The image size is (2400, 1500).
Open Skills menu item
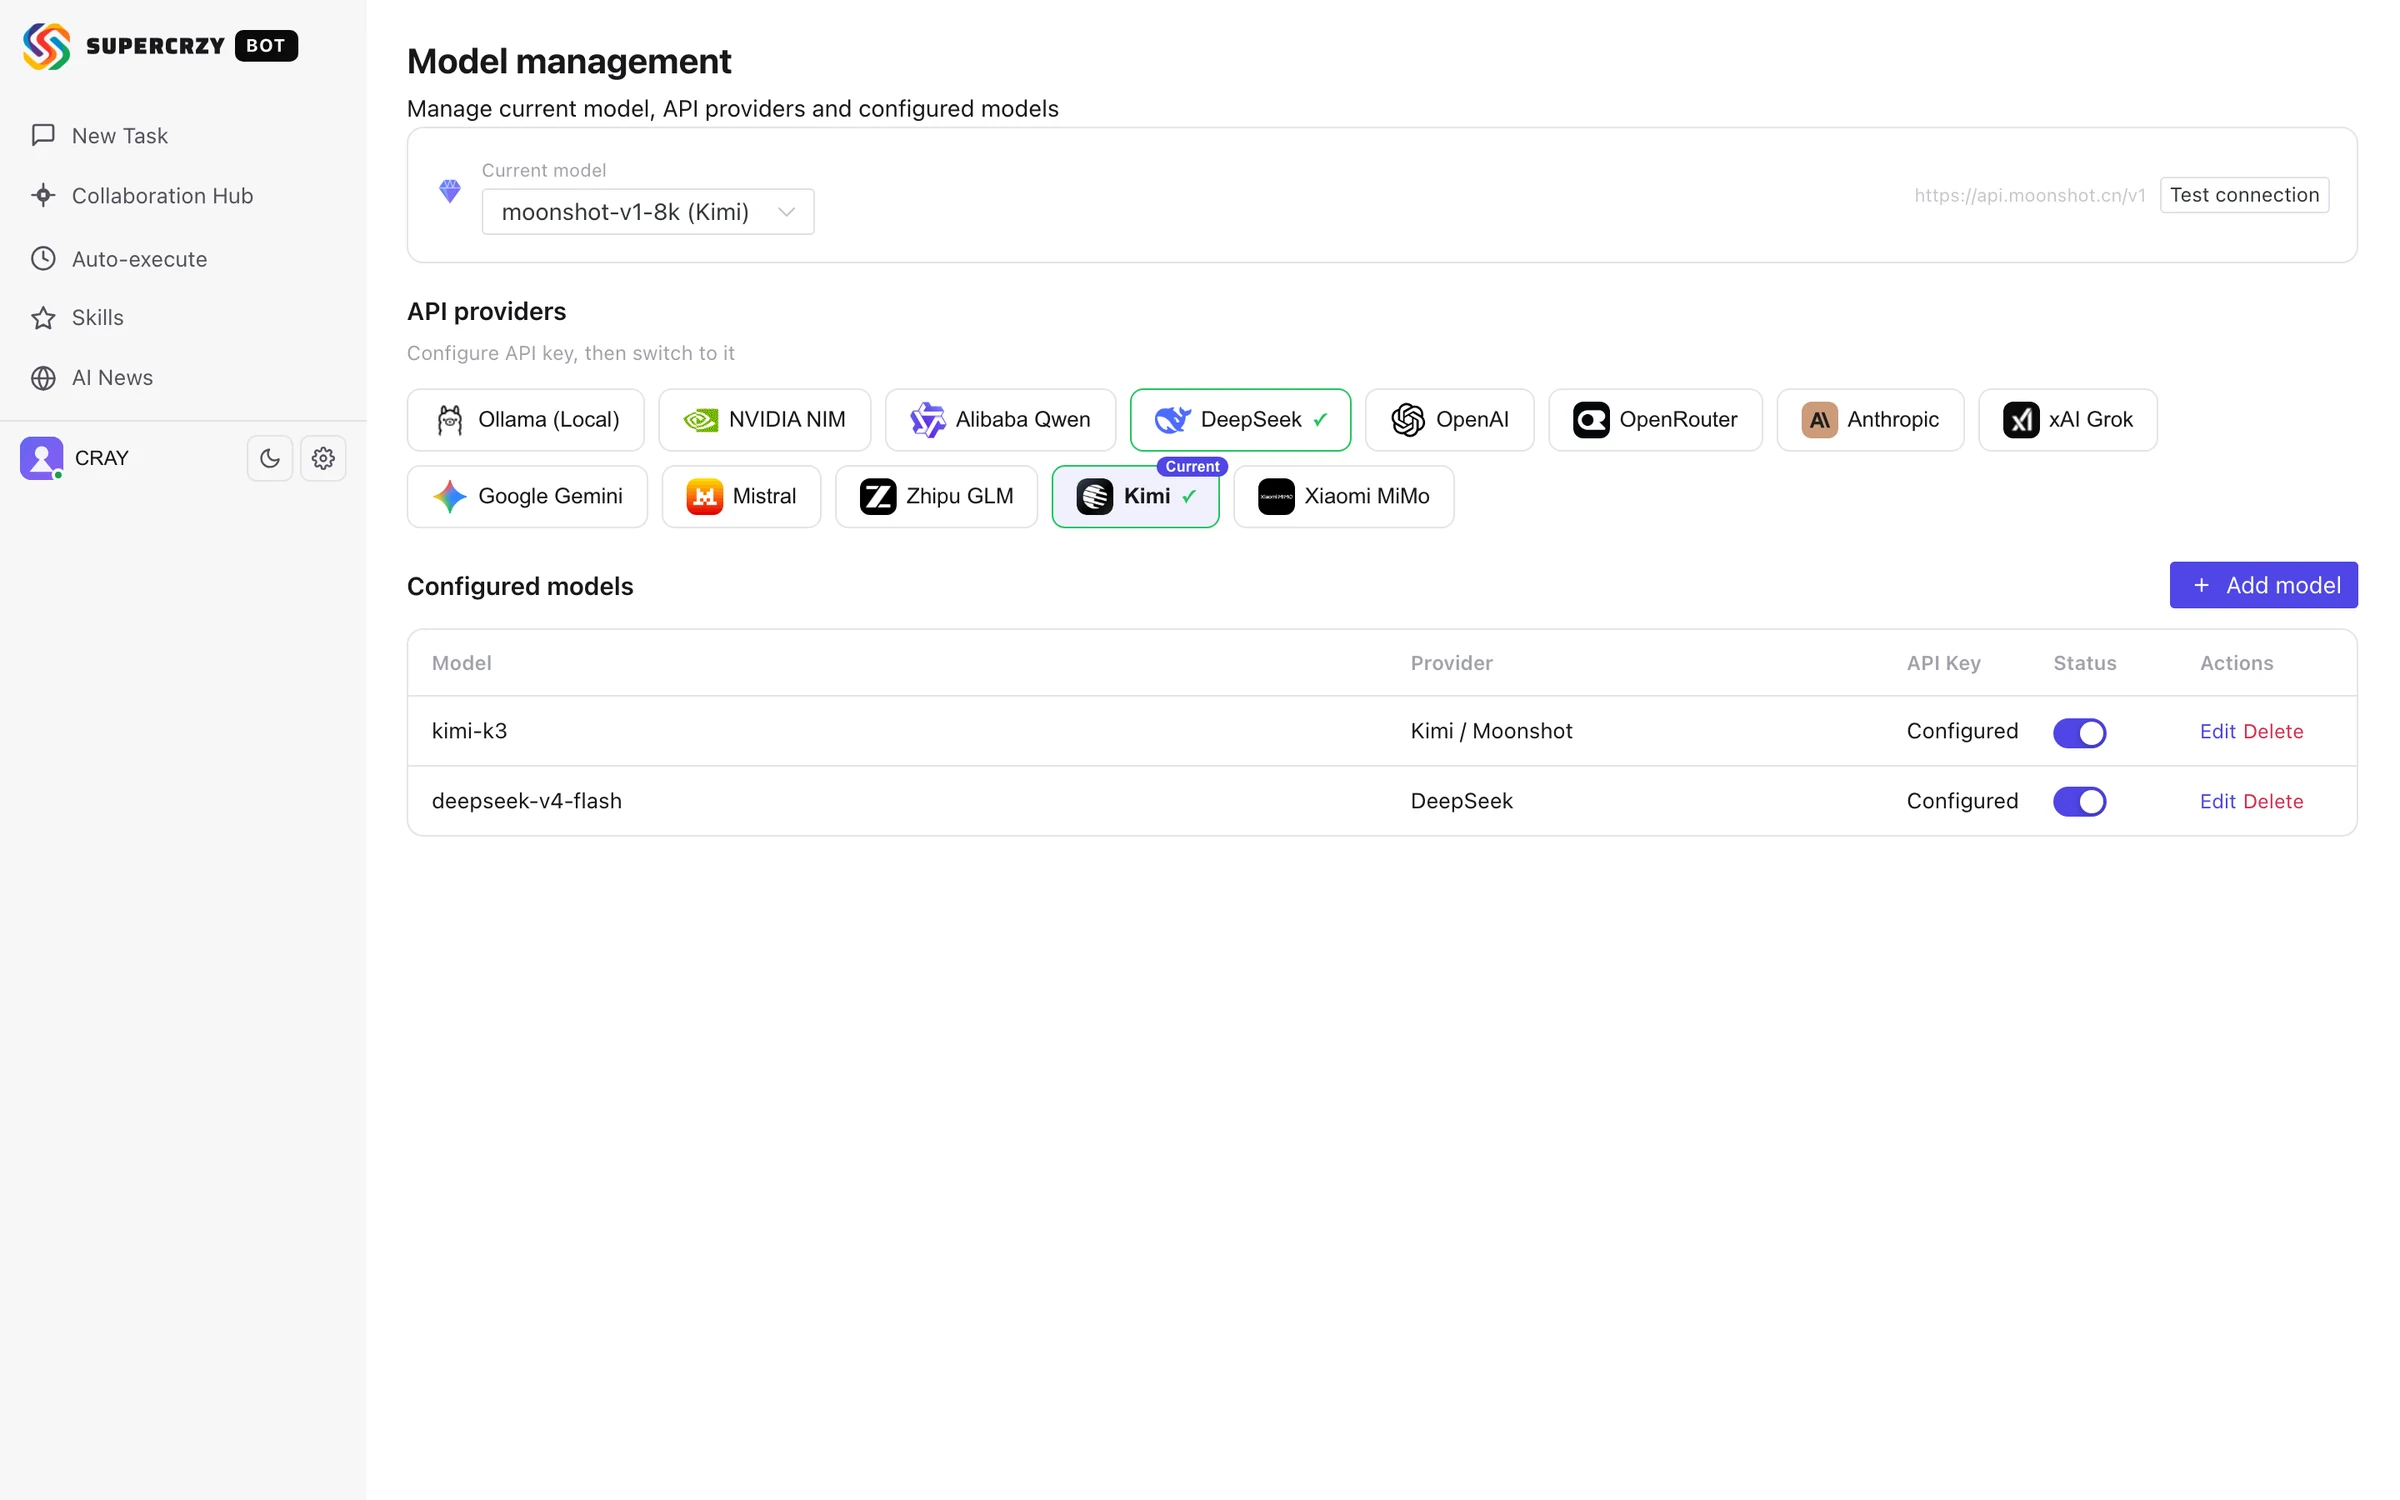click(x=98, y=318)
